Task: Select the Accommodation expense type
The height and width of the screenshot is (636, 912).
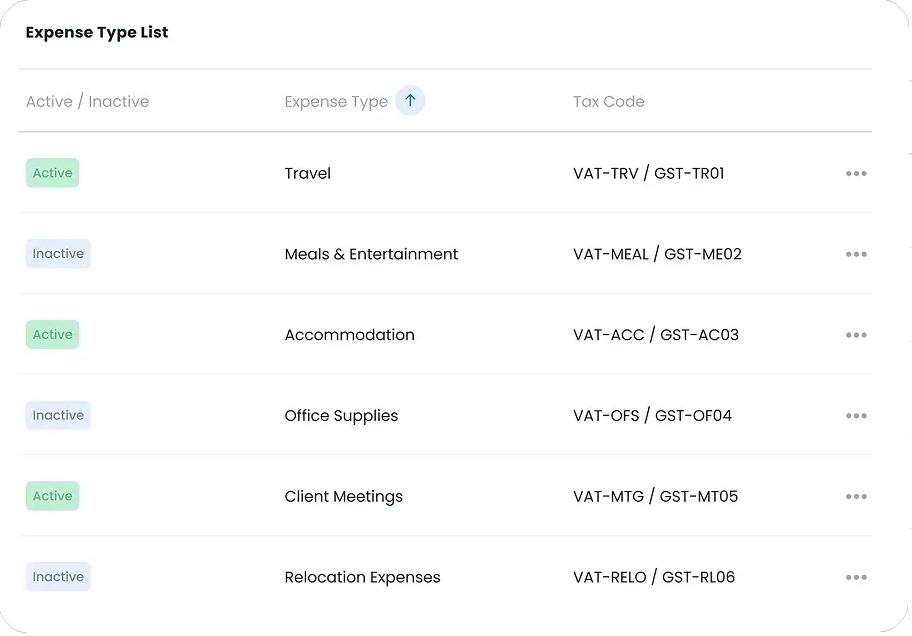Action: (350, 335)
